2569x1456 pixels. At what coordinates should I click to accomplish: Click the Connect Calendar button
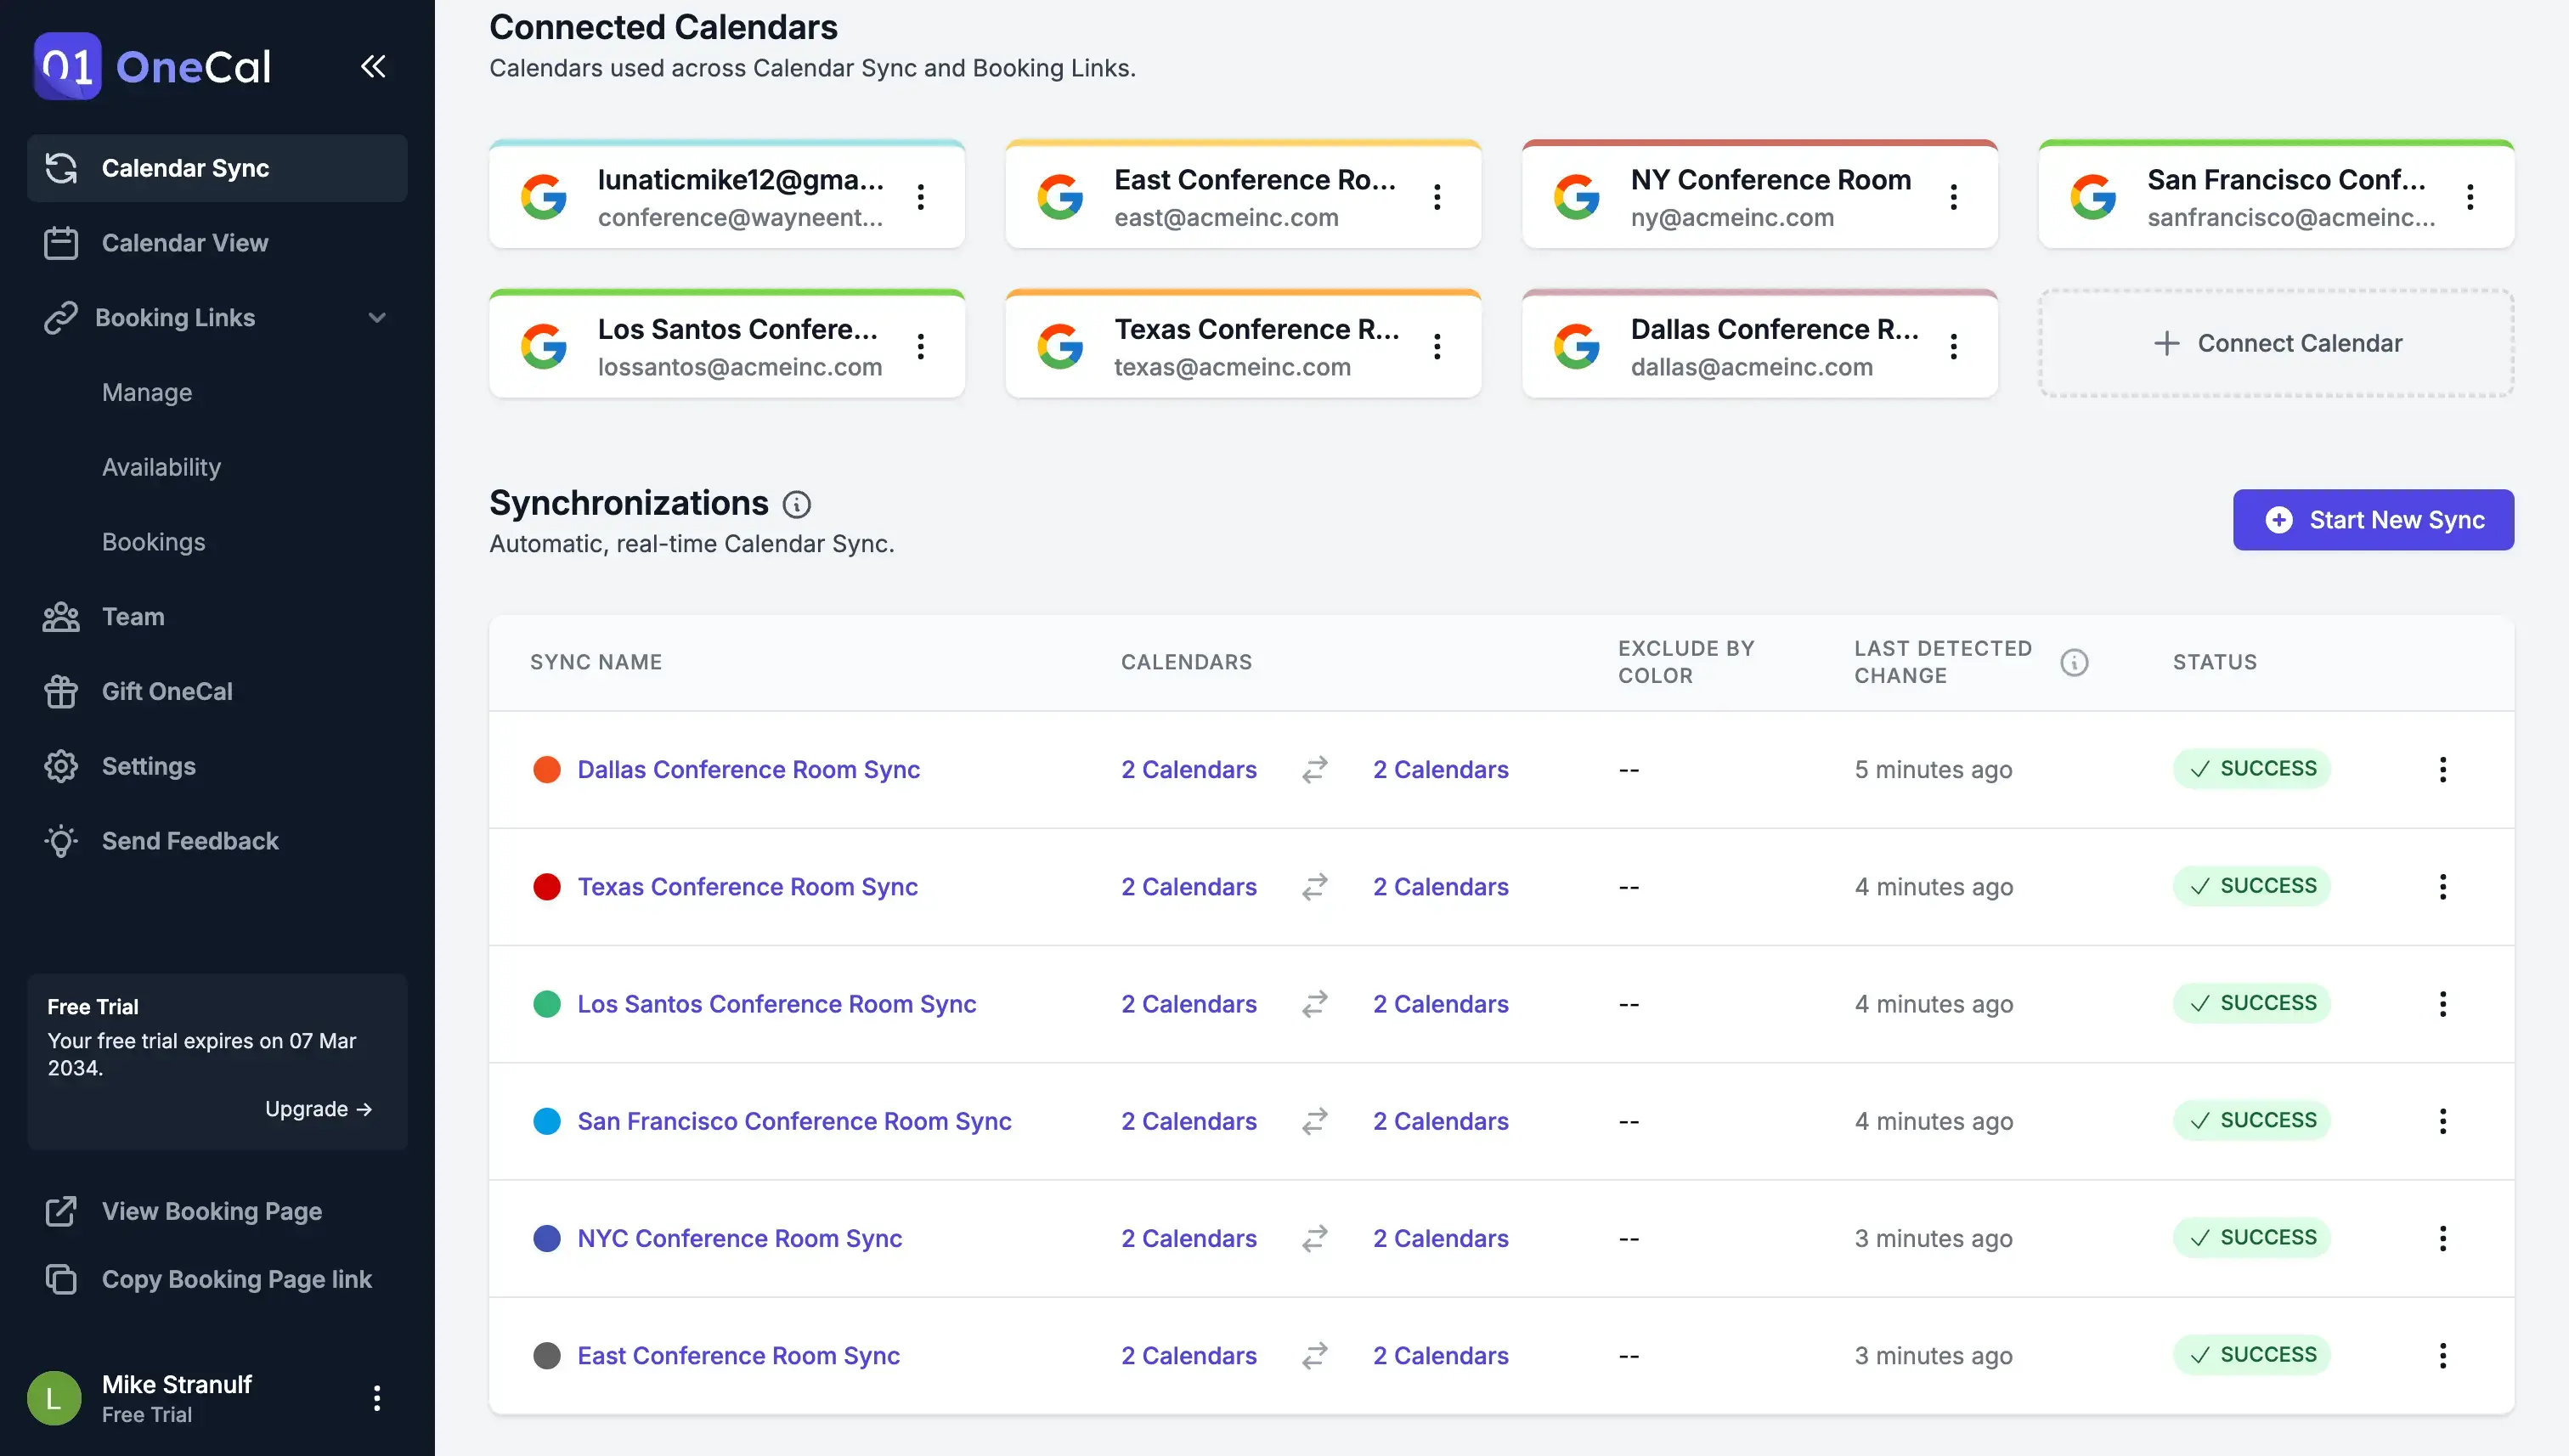(x=2276, y=342)
